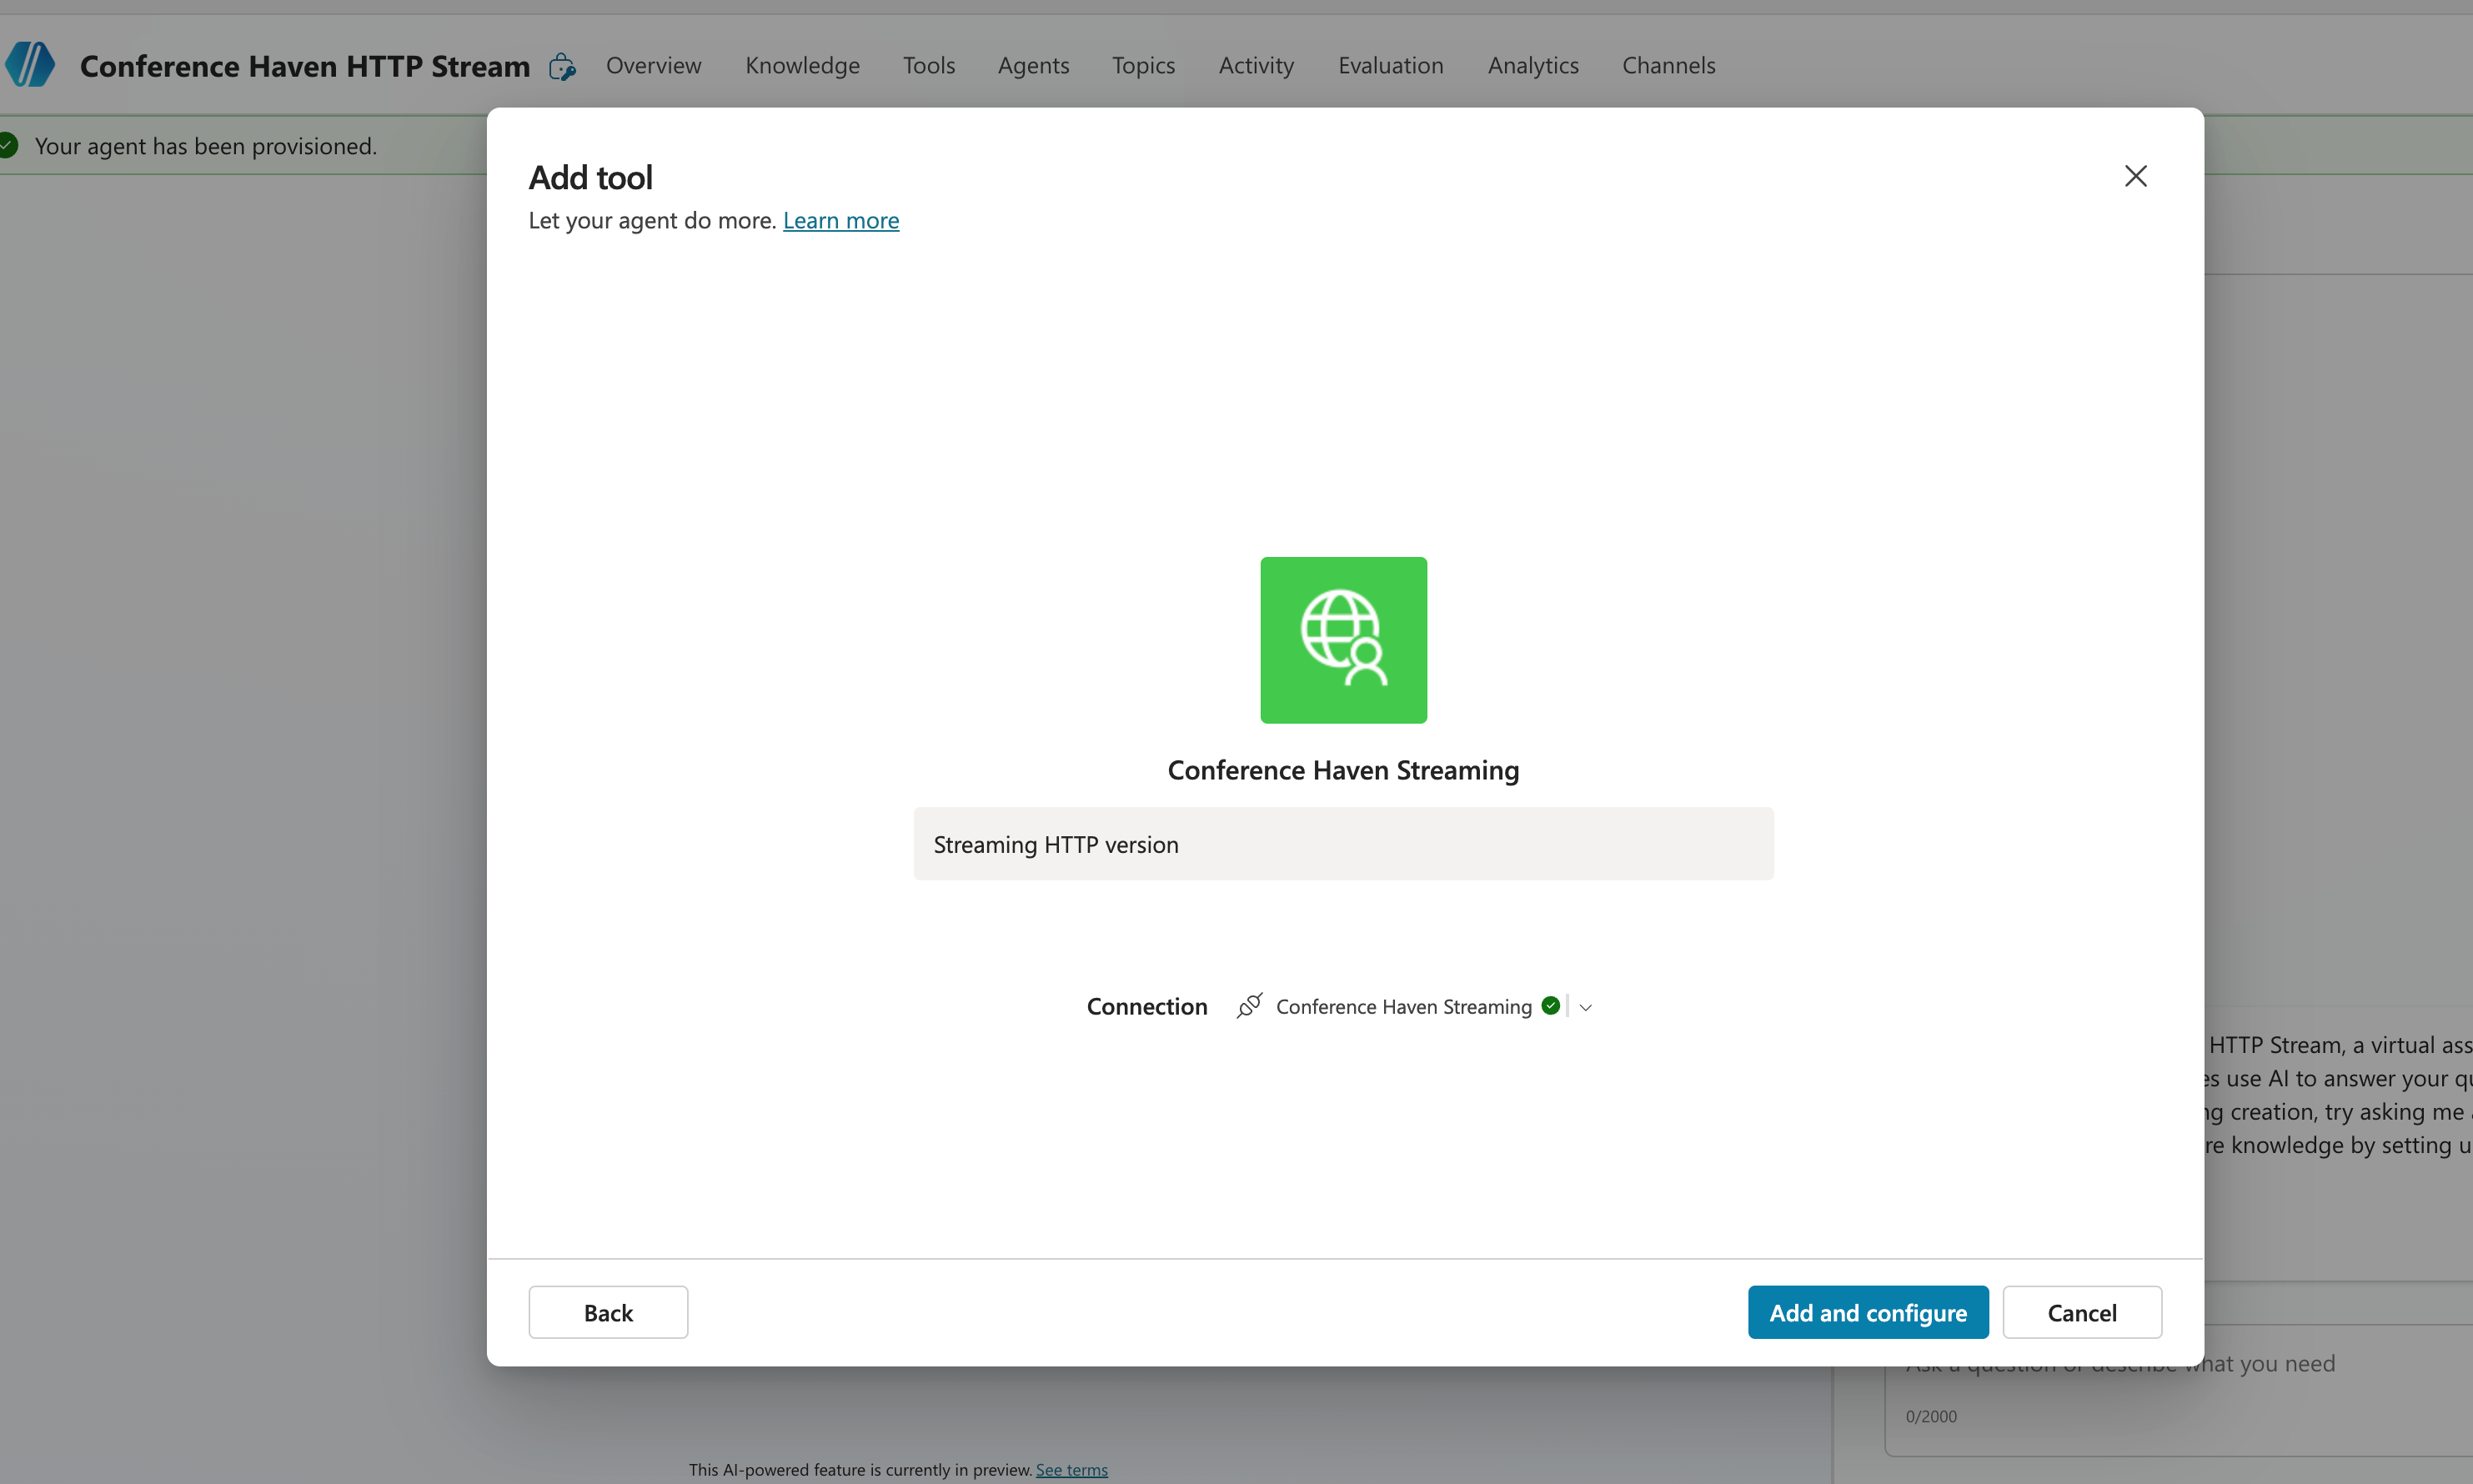The image size is (2473, 1484).
Task: Open the Learn more link
Action: coord(841,220)
